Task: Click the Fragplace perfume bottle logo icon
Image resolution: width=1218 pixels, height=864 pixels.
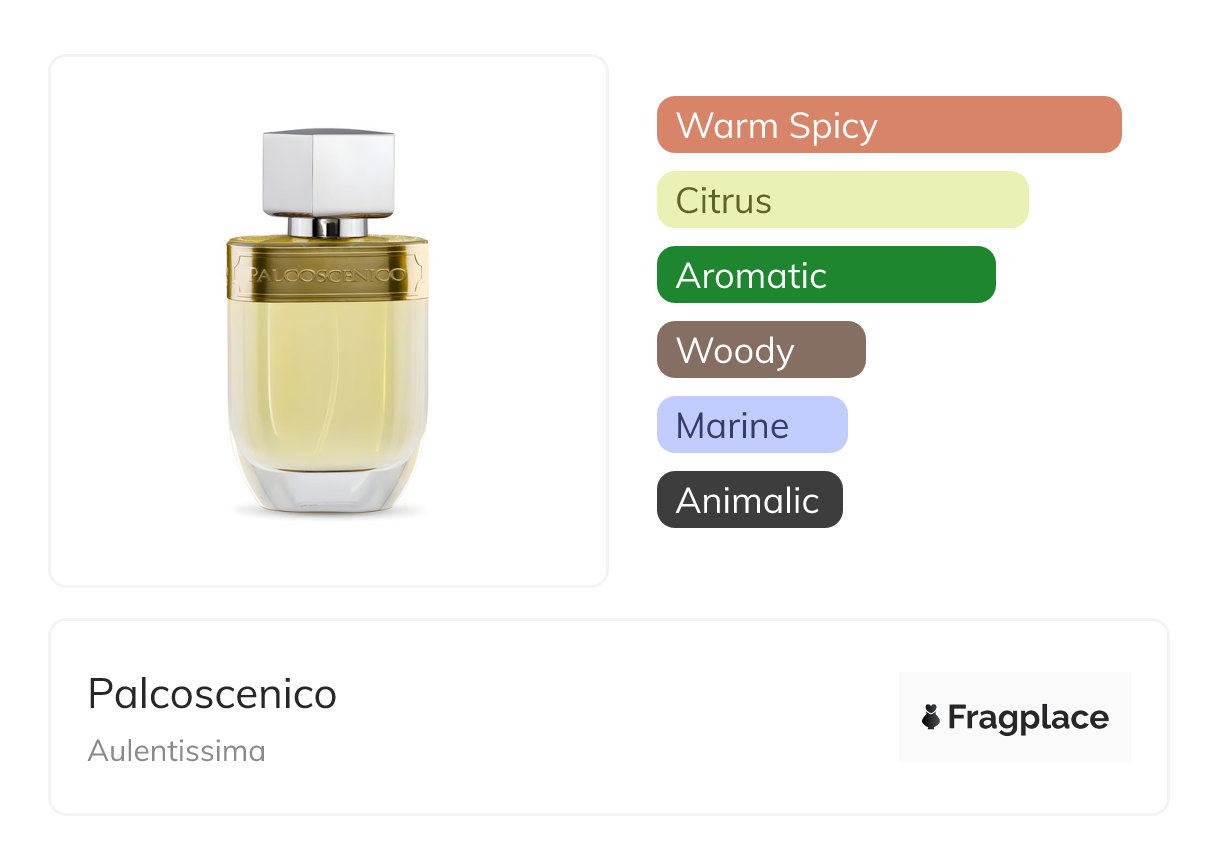Action: [931, 717]
